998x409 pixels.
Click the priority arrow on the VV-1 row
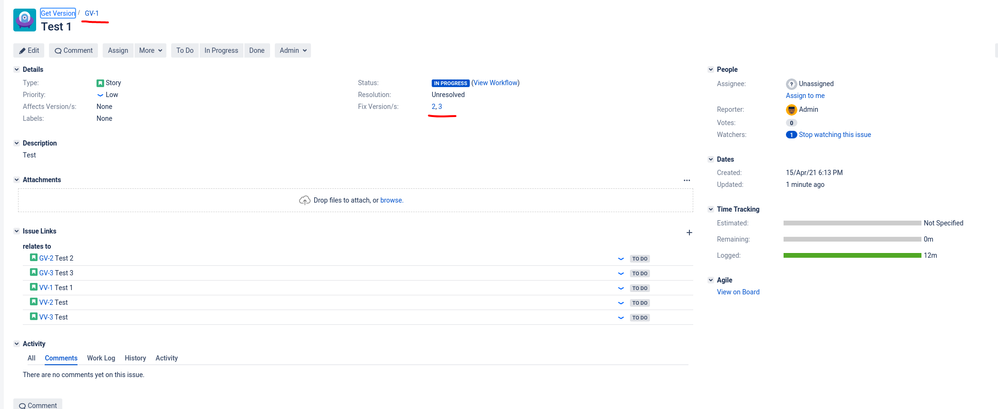tap(621, 288)
